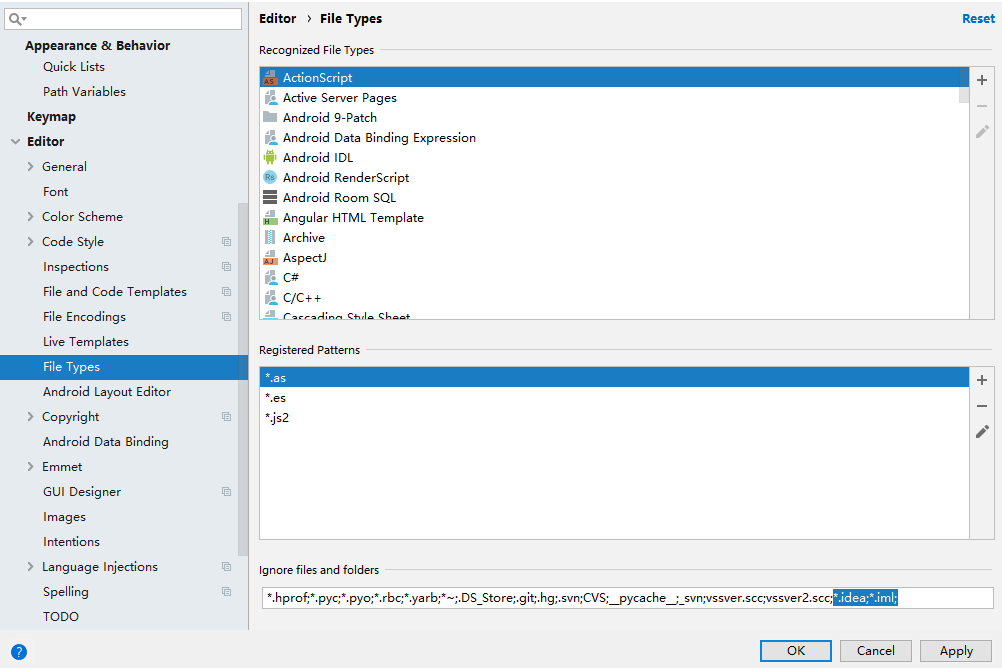The width and height of the screenshot is (1002, 668).
Task: Add a new registered pattern
Action: click(982, 380)
